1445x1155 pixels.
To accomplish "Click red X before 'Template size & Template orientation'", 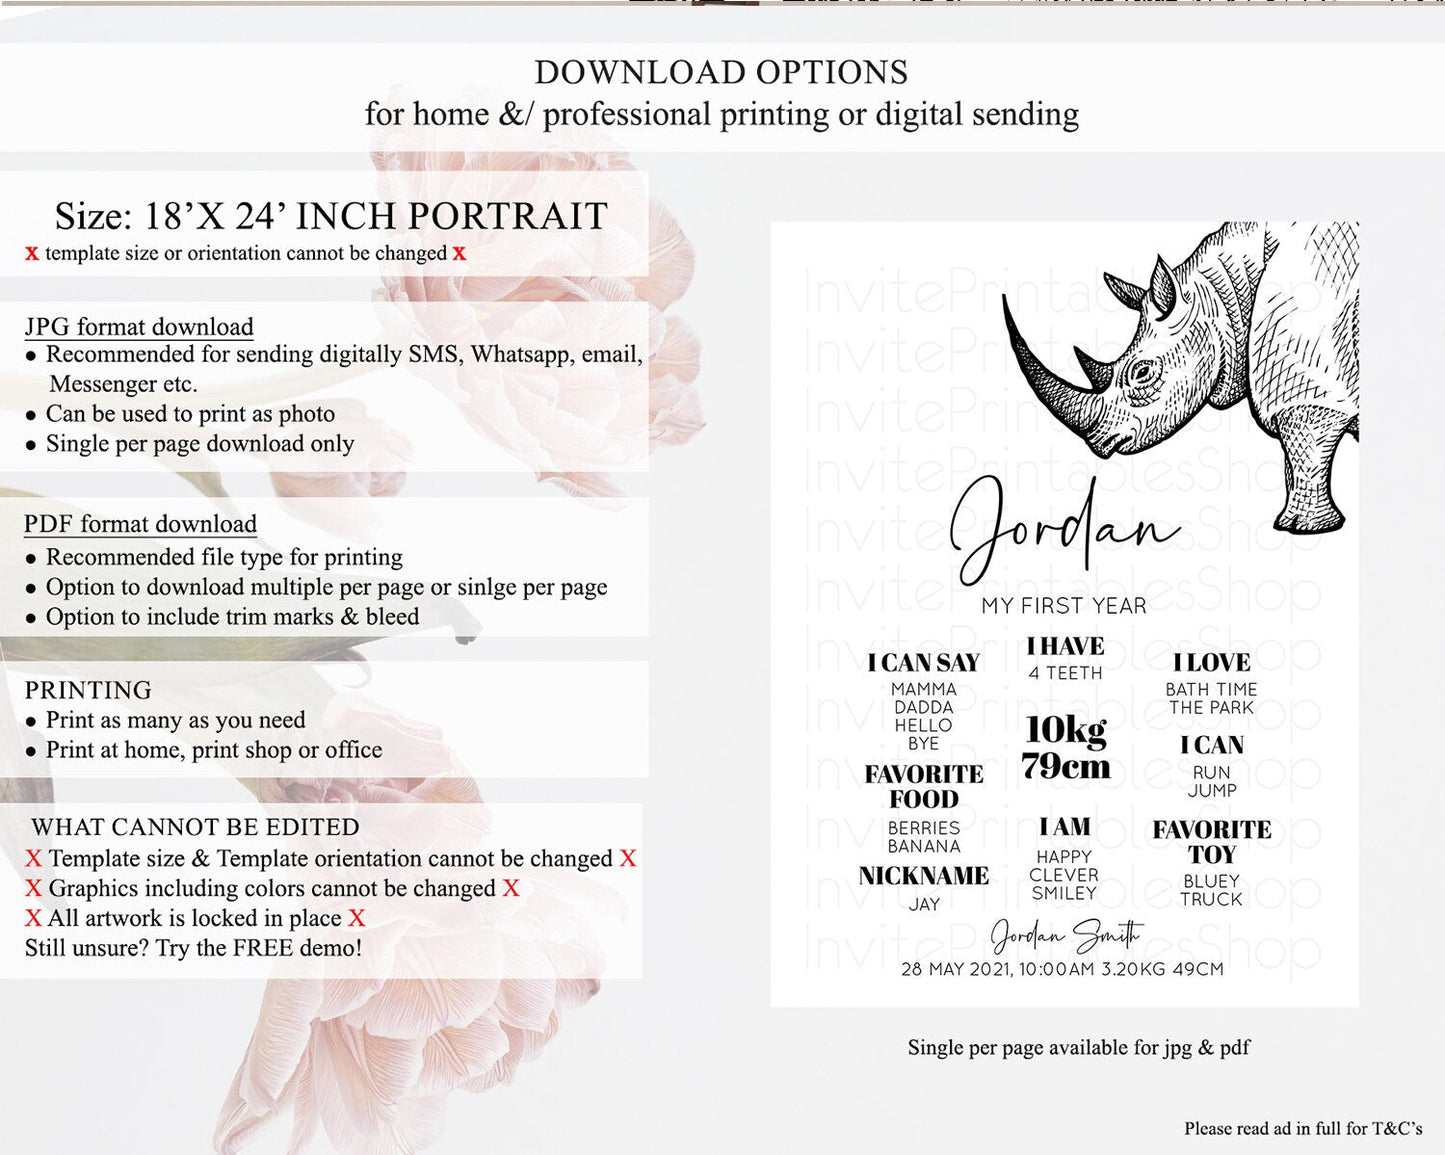I will [x=33, y=859].
